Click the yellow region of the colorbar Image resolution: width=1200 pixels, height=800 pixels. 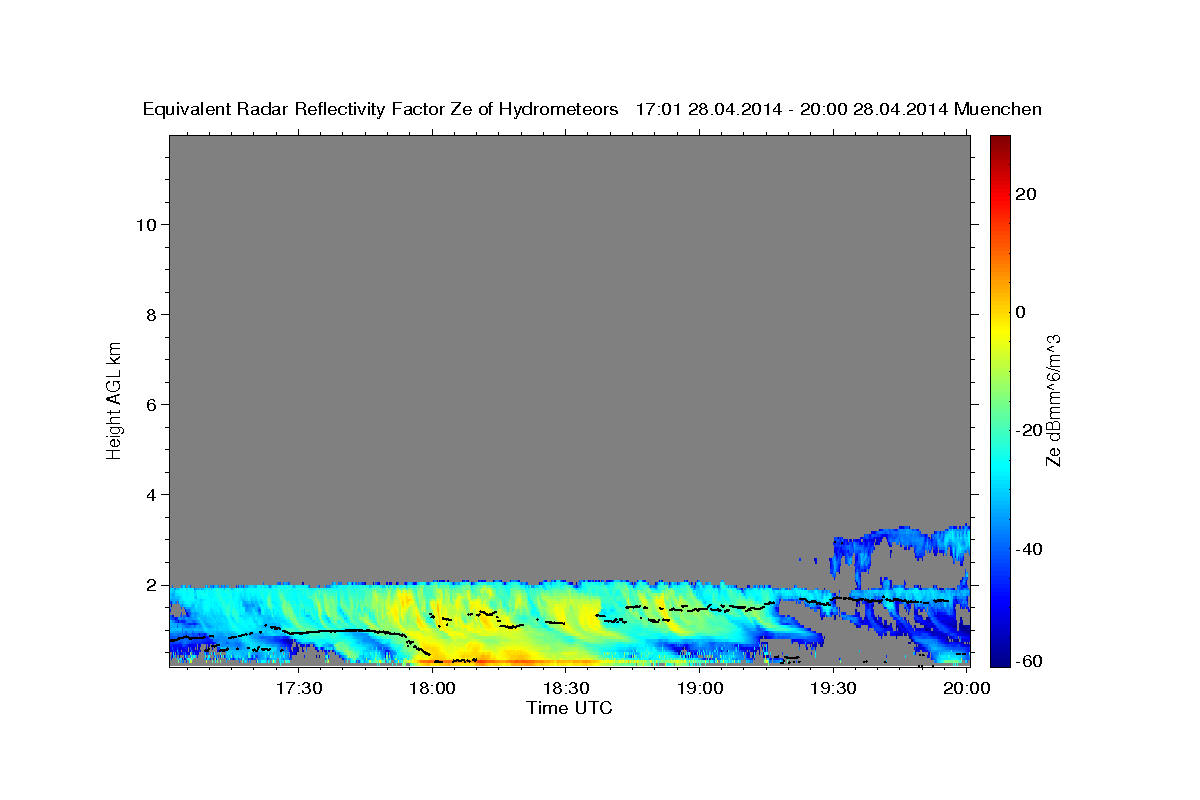999,330
